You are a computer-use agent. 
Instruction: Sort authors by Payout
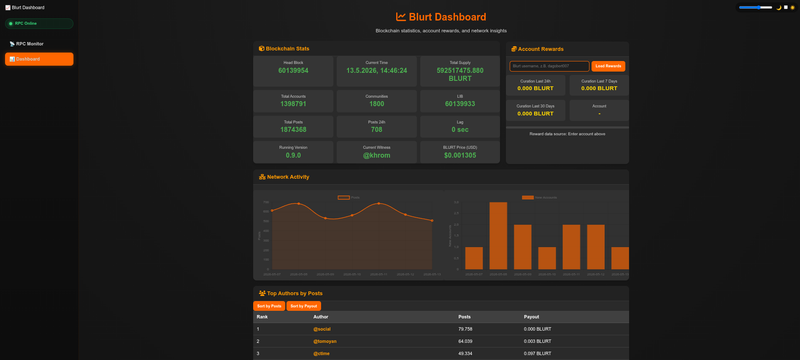point(304,306)
